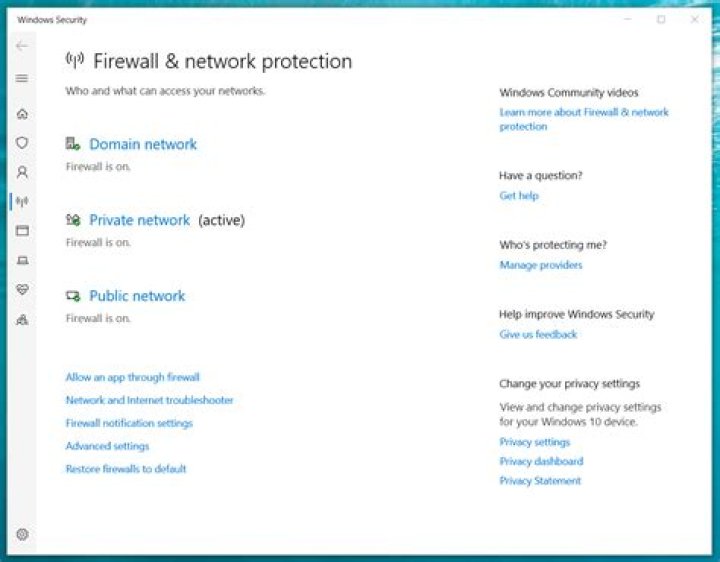This screenshot has width=720, height=562.
Task: Open Public network settings
Action: pos(137,296)
